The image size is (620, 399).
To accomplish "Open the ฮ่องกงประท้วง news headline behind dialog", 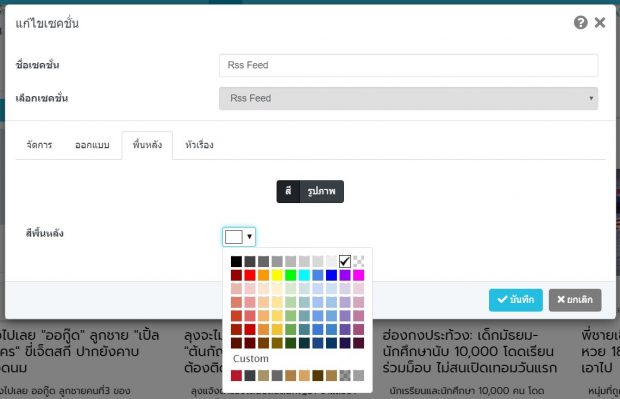I will [470, 352].
